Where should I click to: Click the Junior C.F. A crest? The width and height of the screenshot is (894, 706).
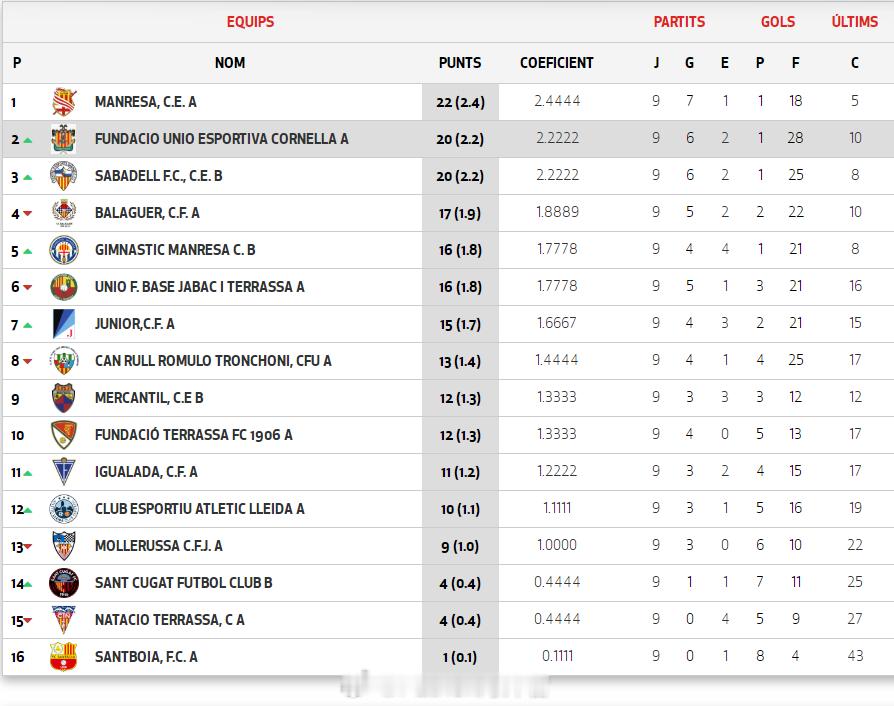63,324
